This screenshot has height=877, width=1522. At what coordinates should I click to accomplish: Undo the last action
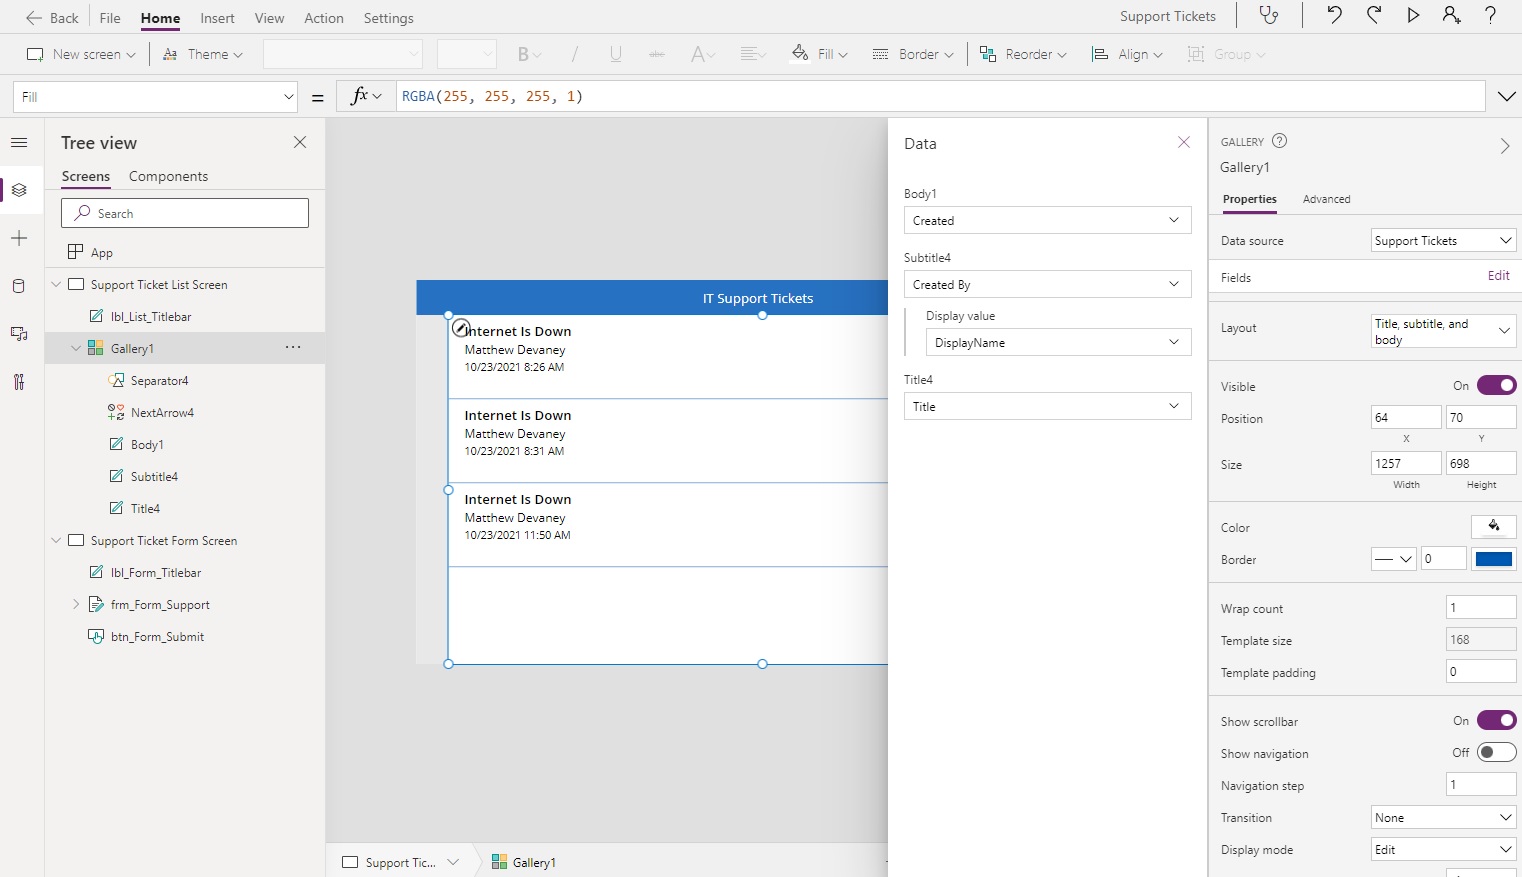pyautogui.click(x=1336, y=15)
